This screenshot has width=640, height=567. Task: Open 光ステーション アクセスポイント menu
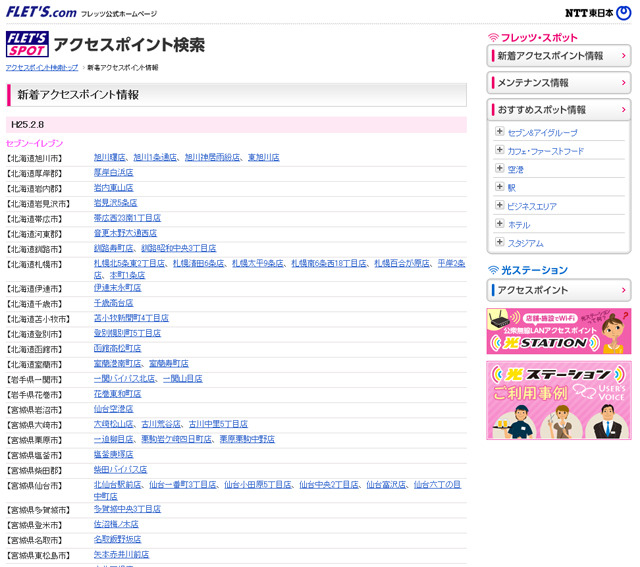click(559, 290)
